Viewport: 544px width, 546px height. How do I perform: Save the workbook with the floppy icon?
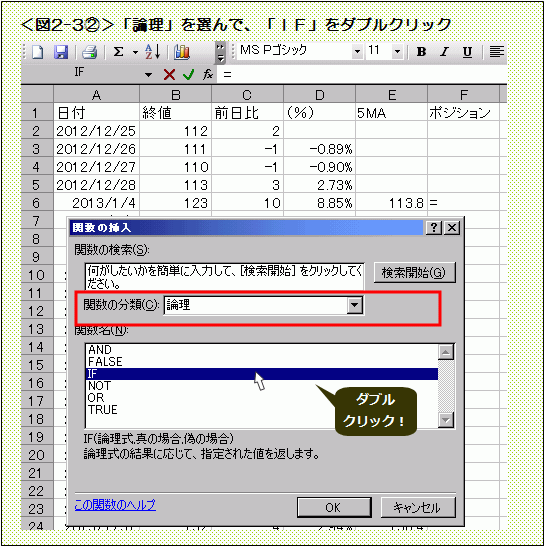[x=61, y=52]
